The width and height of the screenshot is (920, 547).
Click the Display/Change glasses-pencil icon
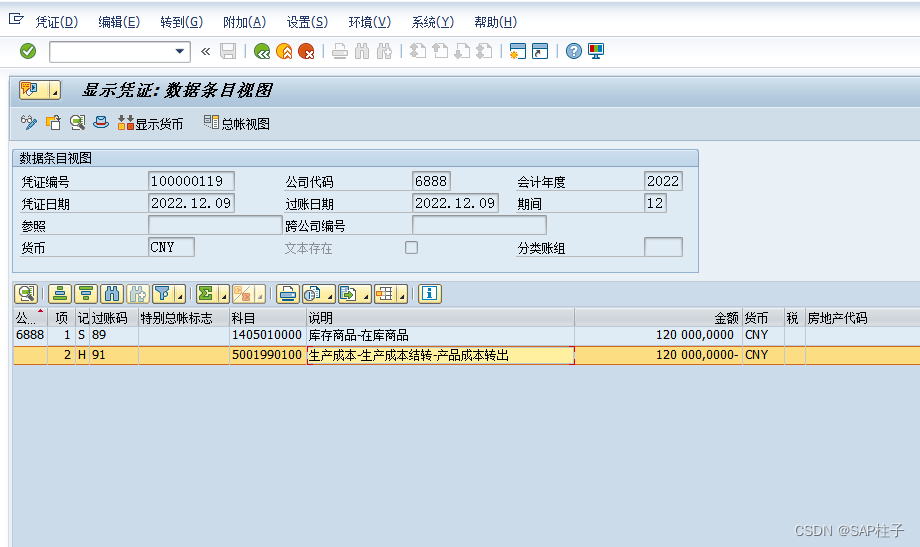(x=28, y=123)
